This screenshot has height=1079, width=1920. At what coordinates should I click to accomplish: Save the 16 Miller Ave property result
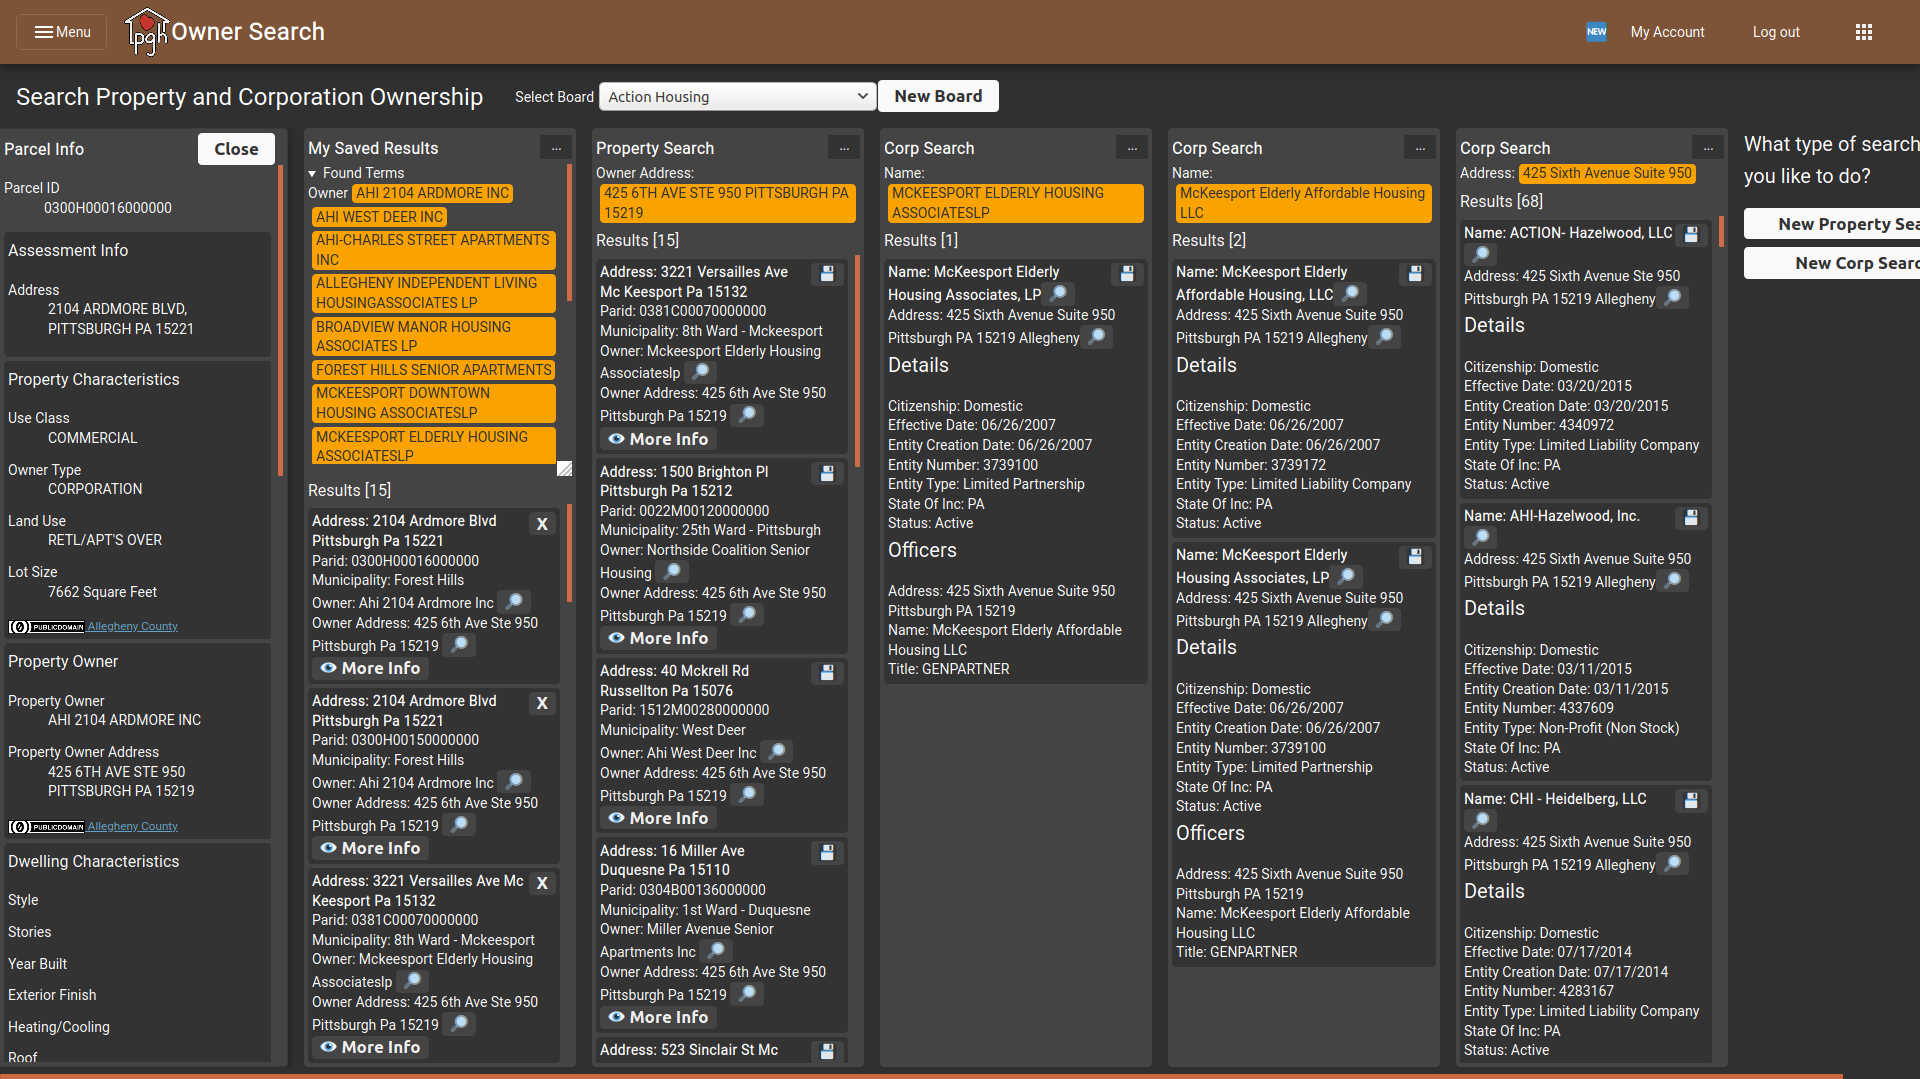827,853
